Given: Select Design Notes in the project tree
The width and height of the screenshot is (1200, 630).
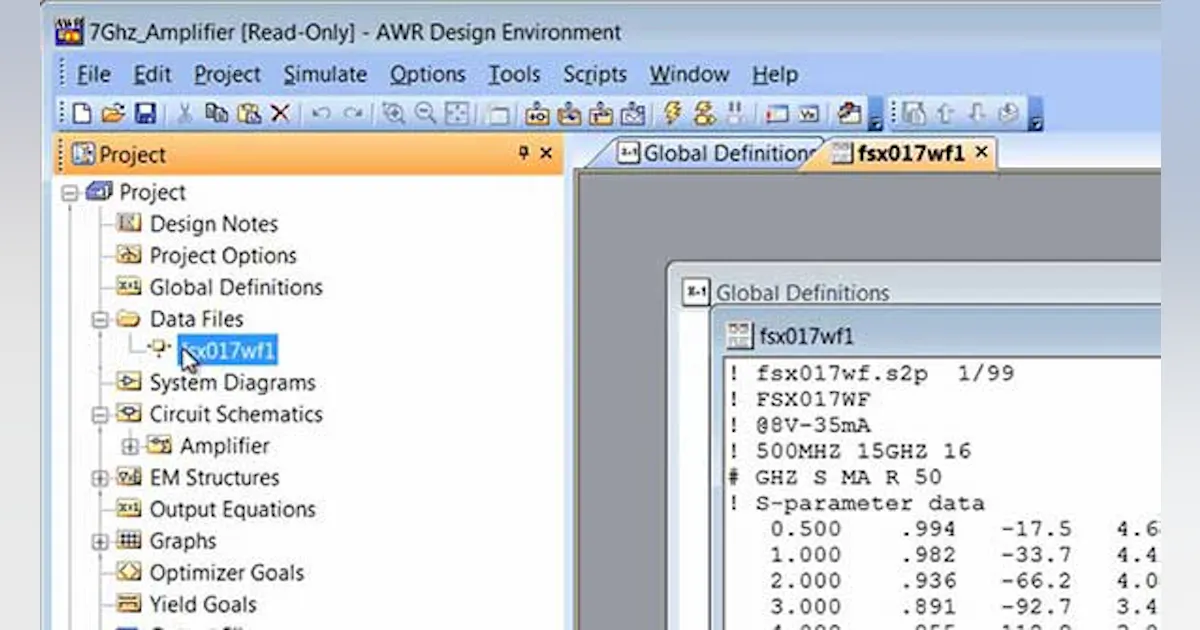Looking at the screenshot, I should point(213,224).
